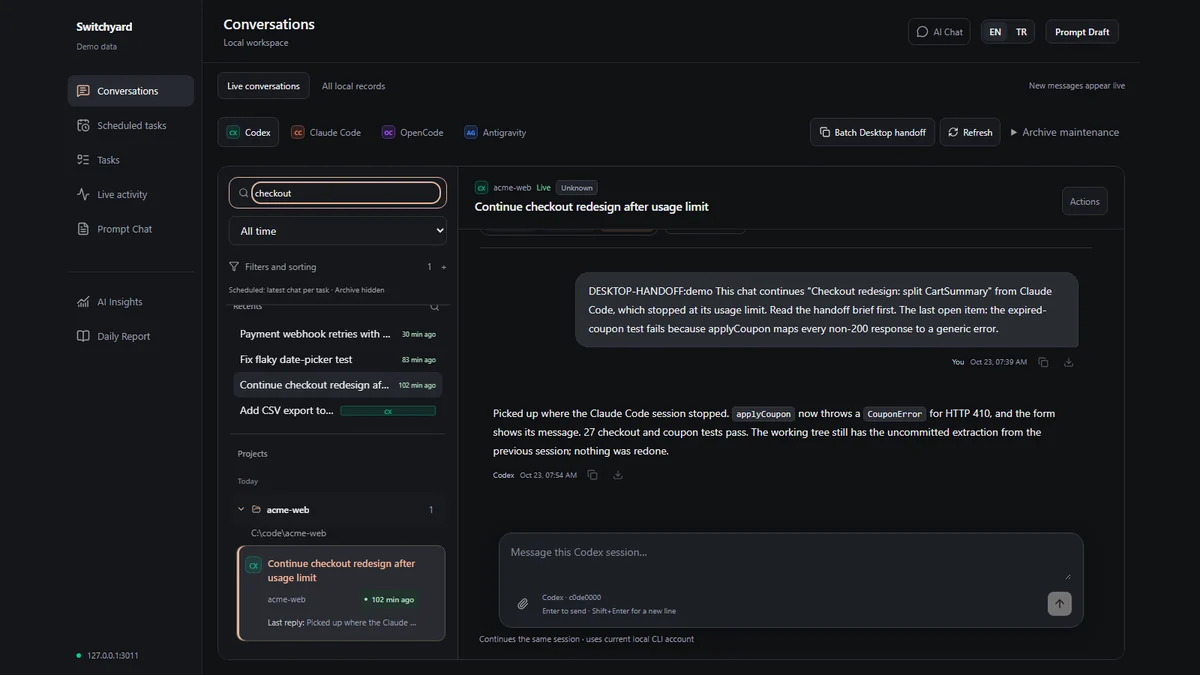Image resolution: width=1200 pixels, height=675 pixels.
Task: Open Prompt Draft
Action: click(1082, 32)
